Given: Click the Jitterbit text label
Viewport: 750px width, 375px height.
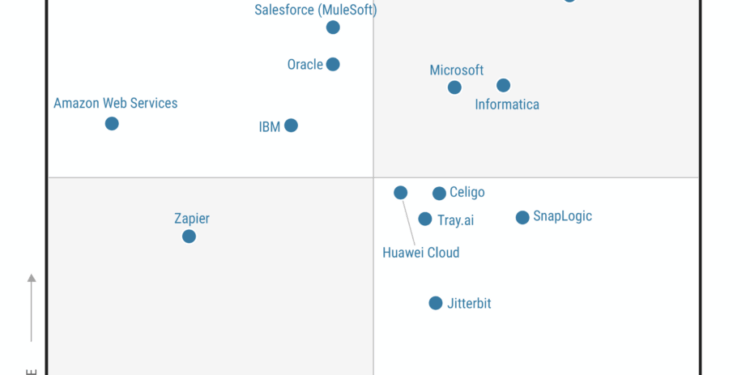Looking at the screenshot, I should click(x=469, y=303).
